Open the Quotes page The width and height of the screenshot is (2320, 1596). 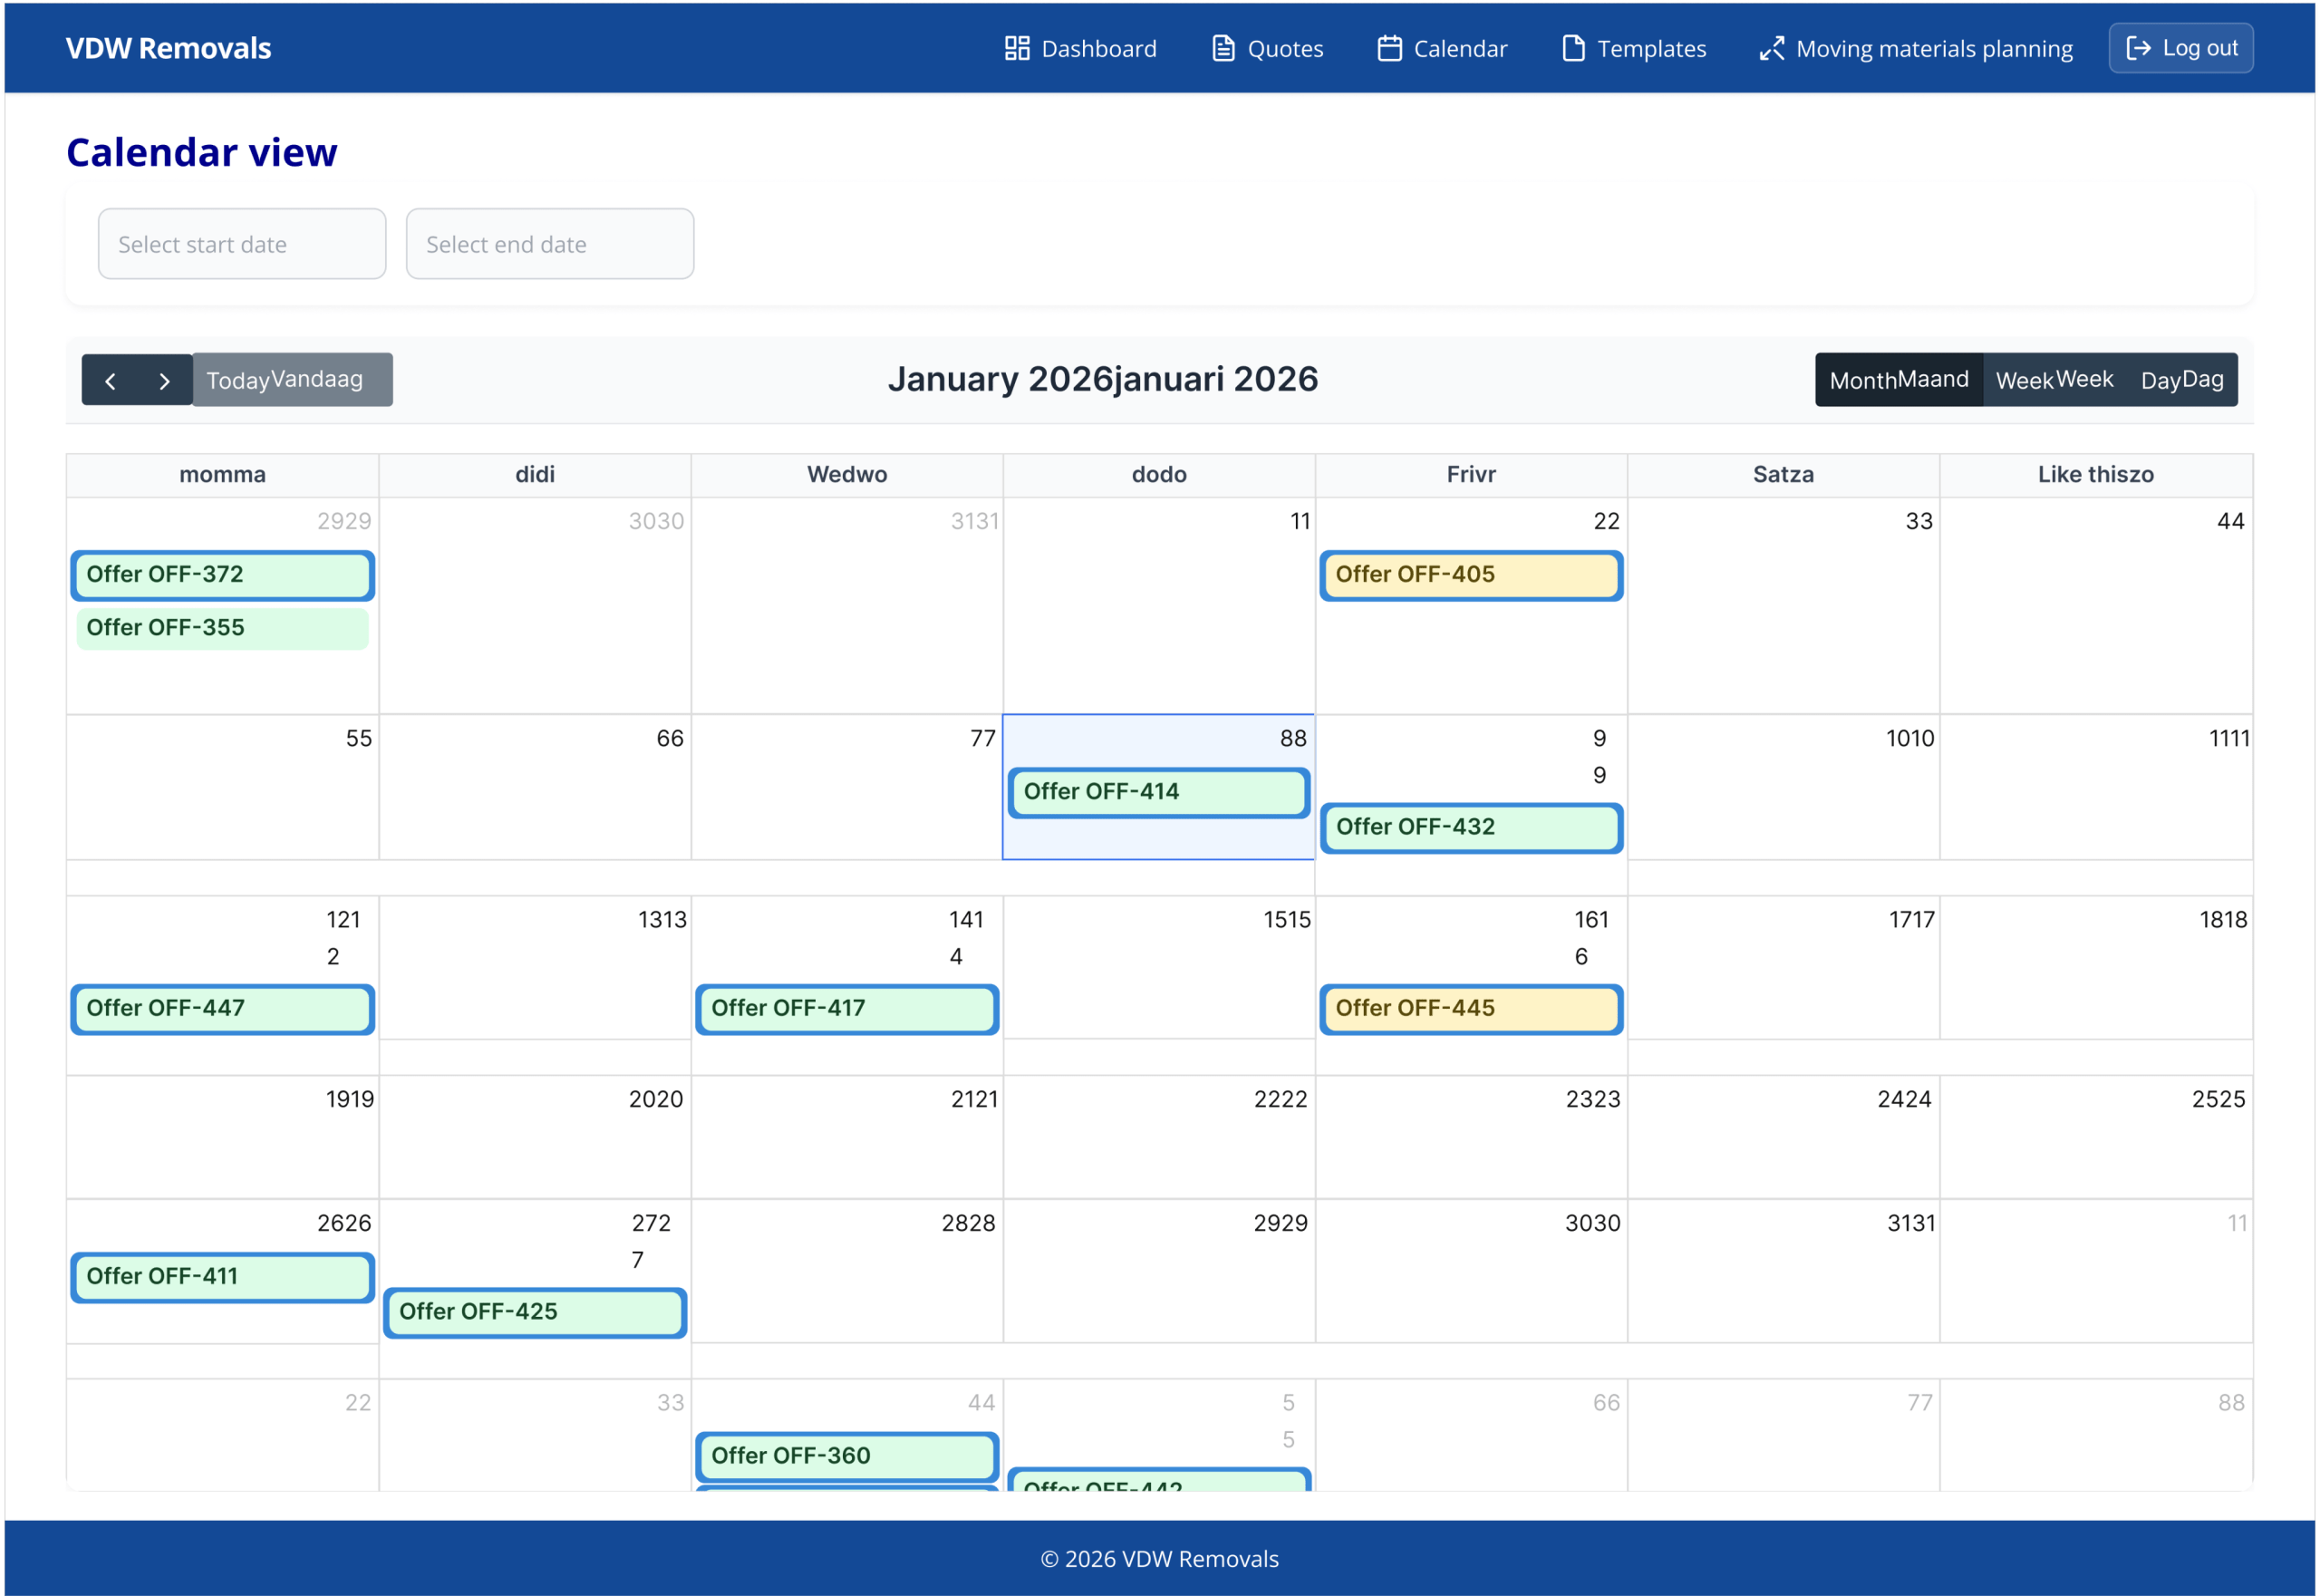(x=1267, y=48)
